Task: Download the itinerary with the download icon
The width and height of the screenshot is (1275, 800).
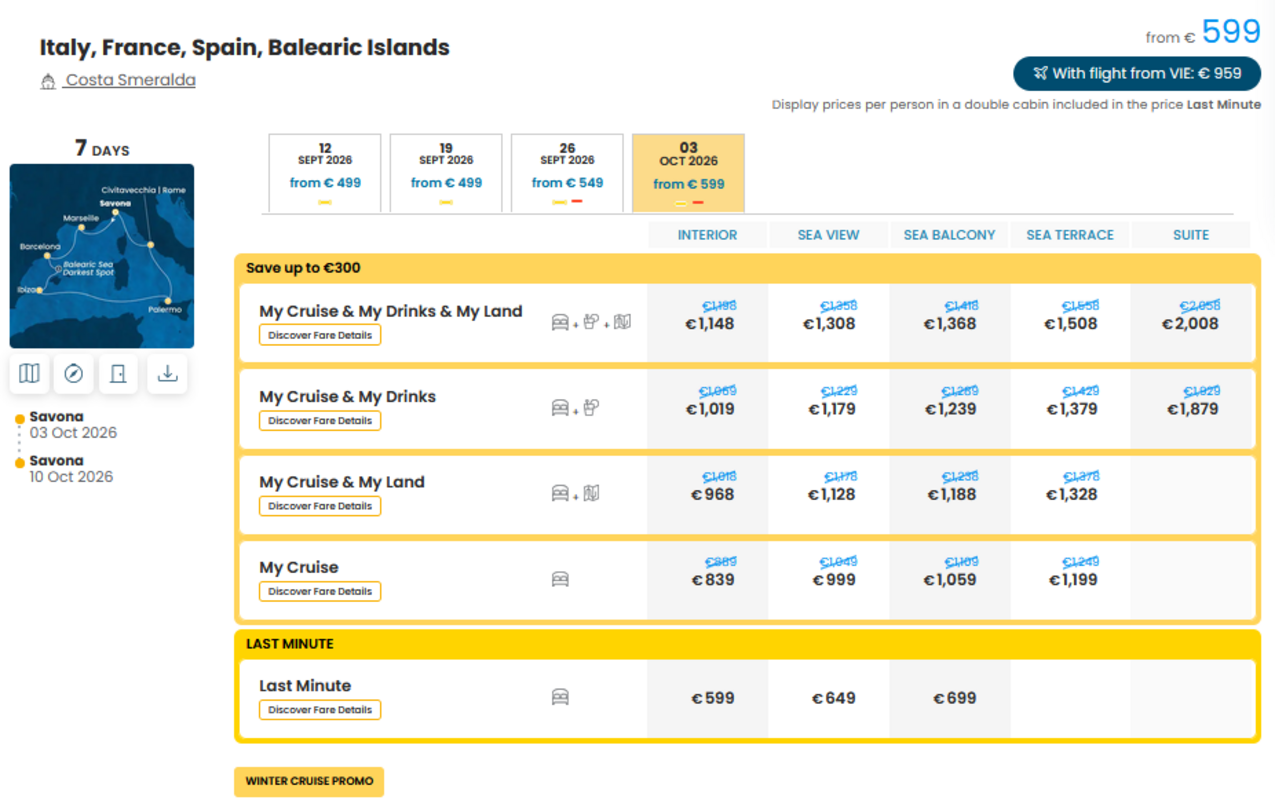Action: [167, 373]
